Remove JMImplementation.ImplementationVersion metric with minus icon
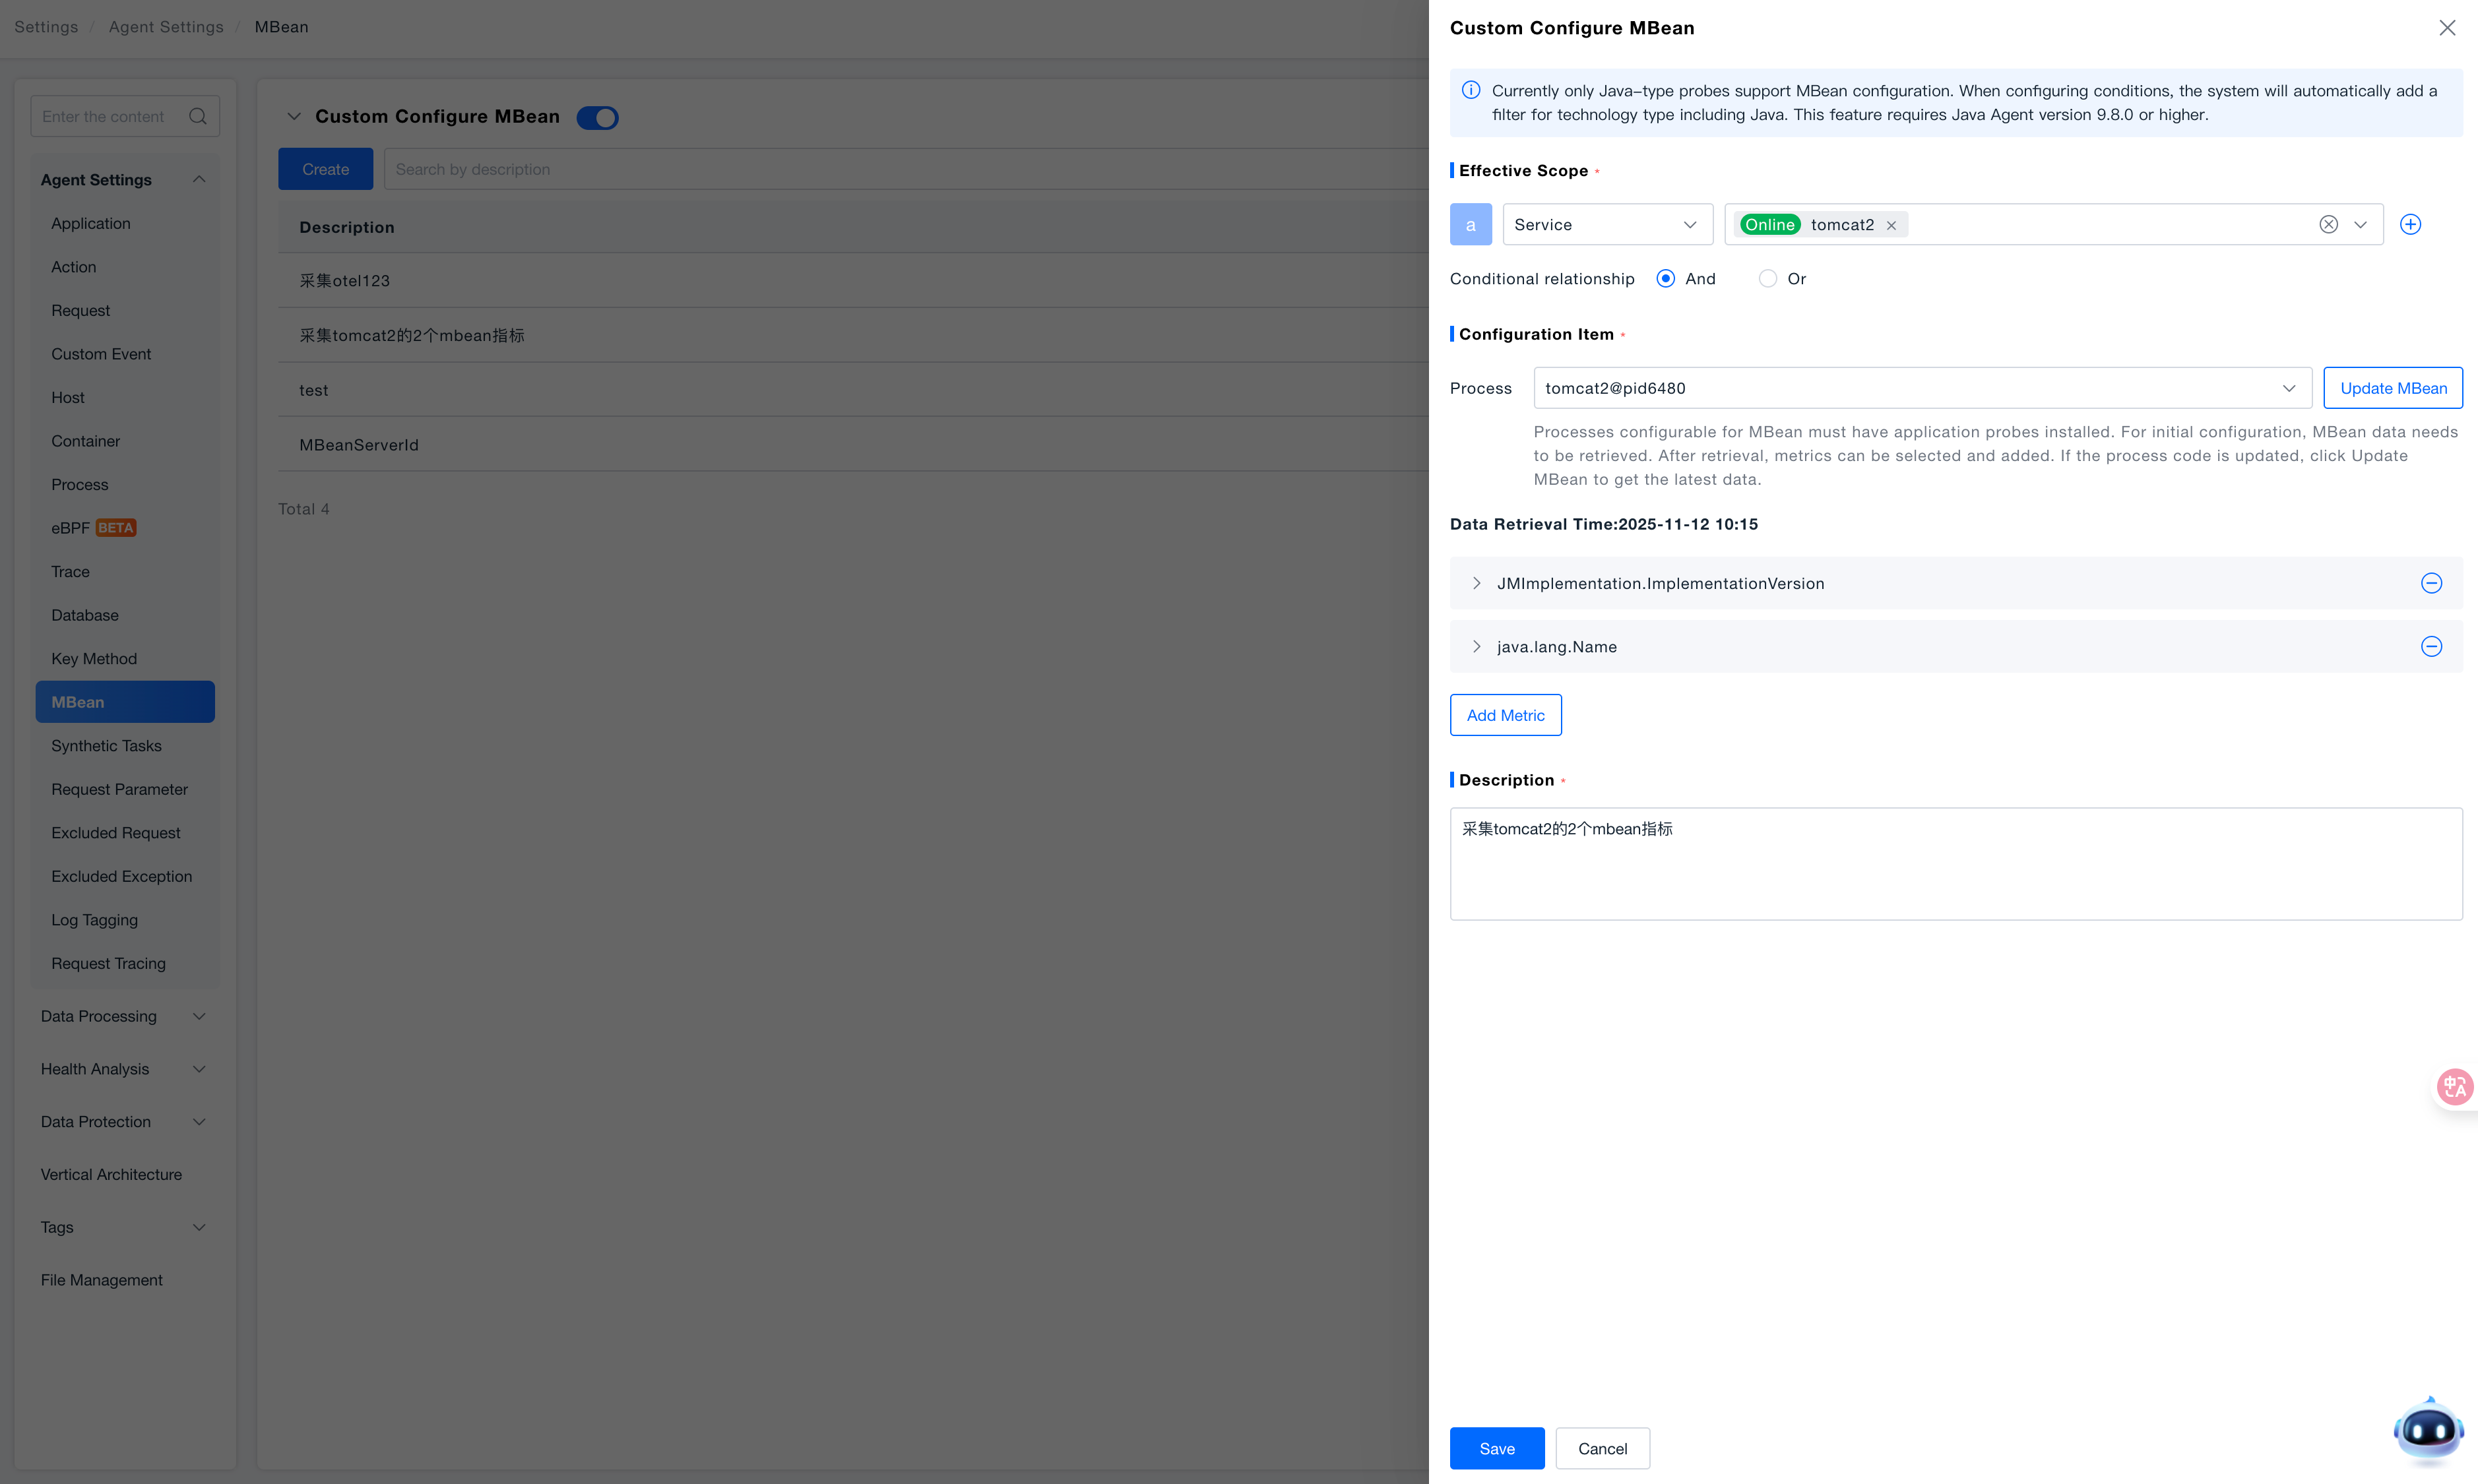2478x1484 pixels. coord(2431,583)
